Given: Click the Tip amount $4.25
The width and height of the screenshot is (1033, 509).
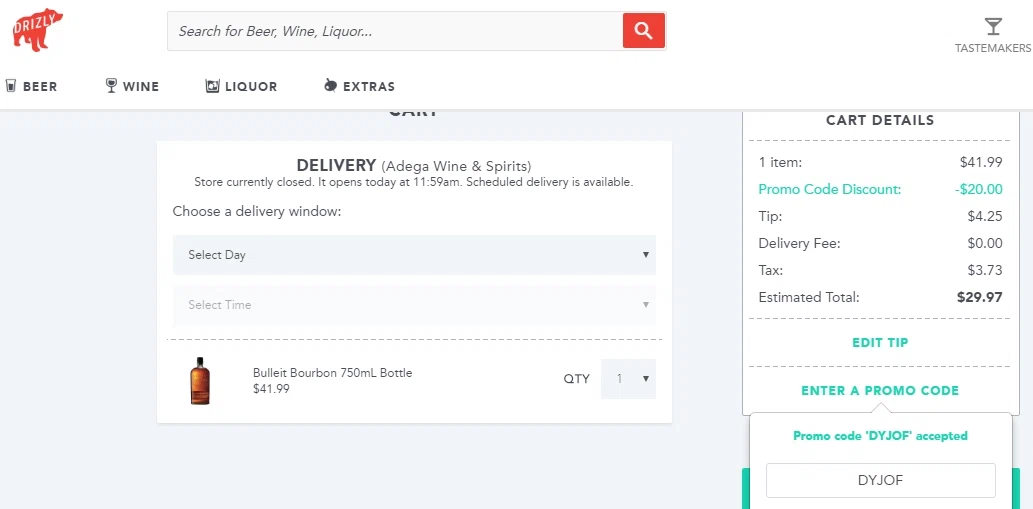Looking at the screenshot, I should [x=985, y=217].
